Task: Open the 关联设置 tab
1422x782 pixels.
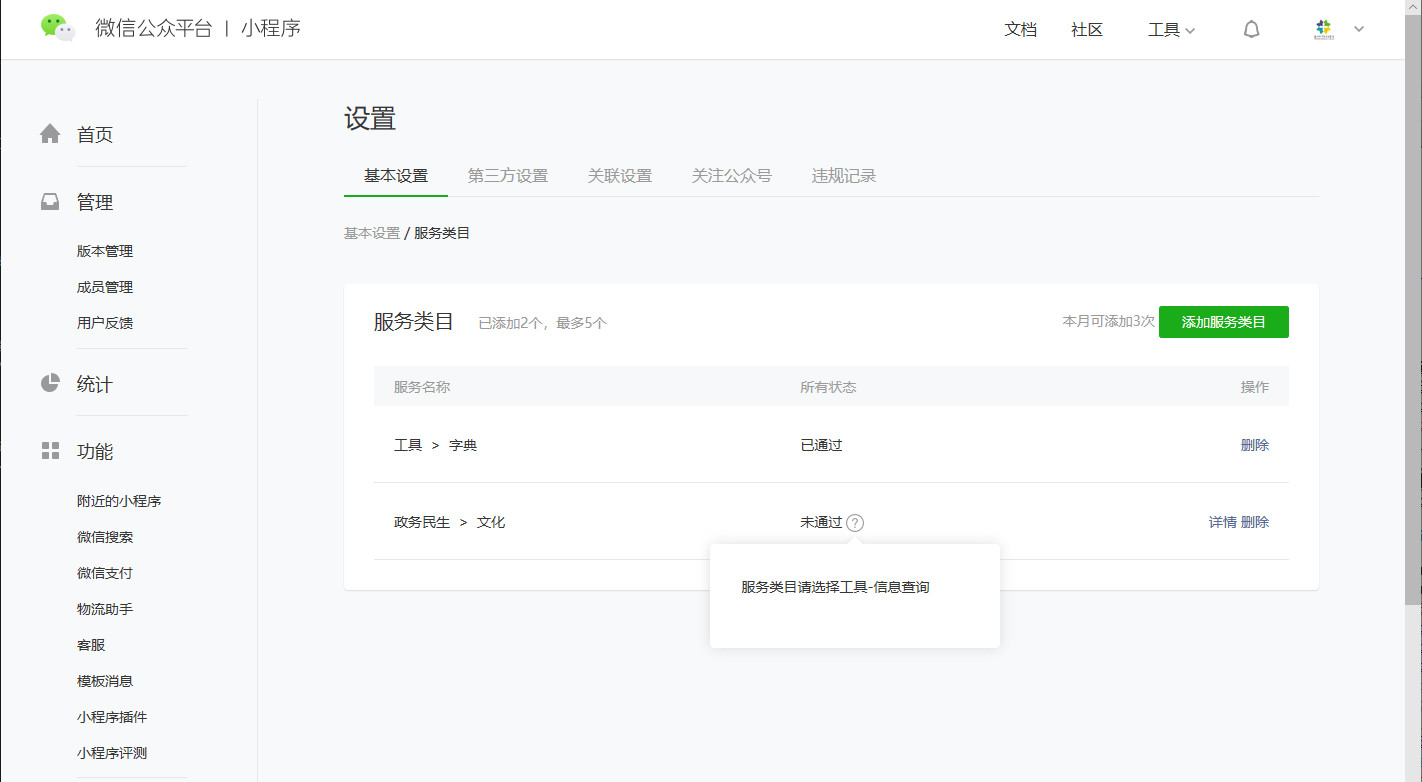Action: 620,176
